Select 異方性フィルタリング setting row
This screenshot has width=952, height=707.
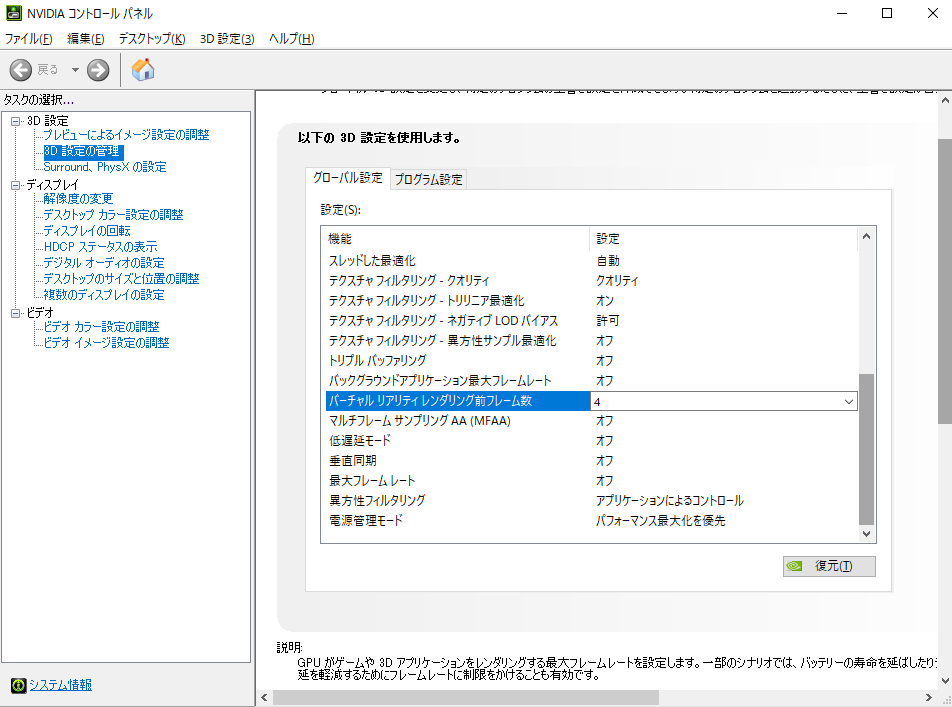pos(592,502)
